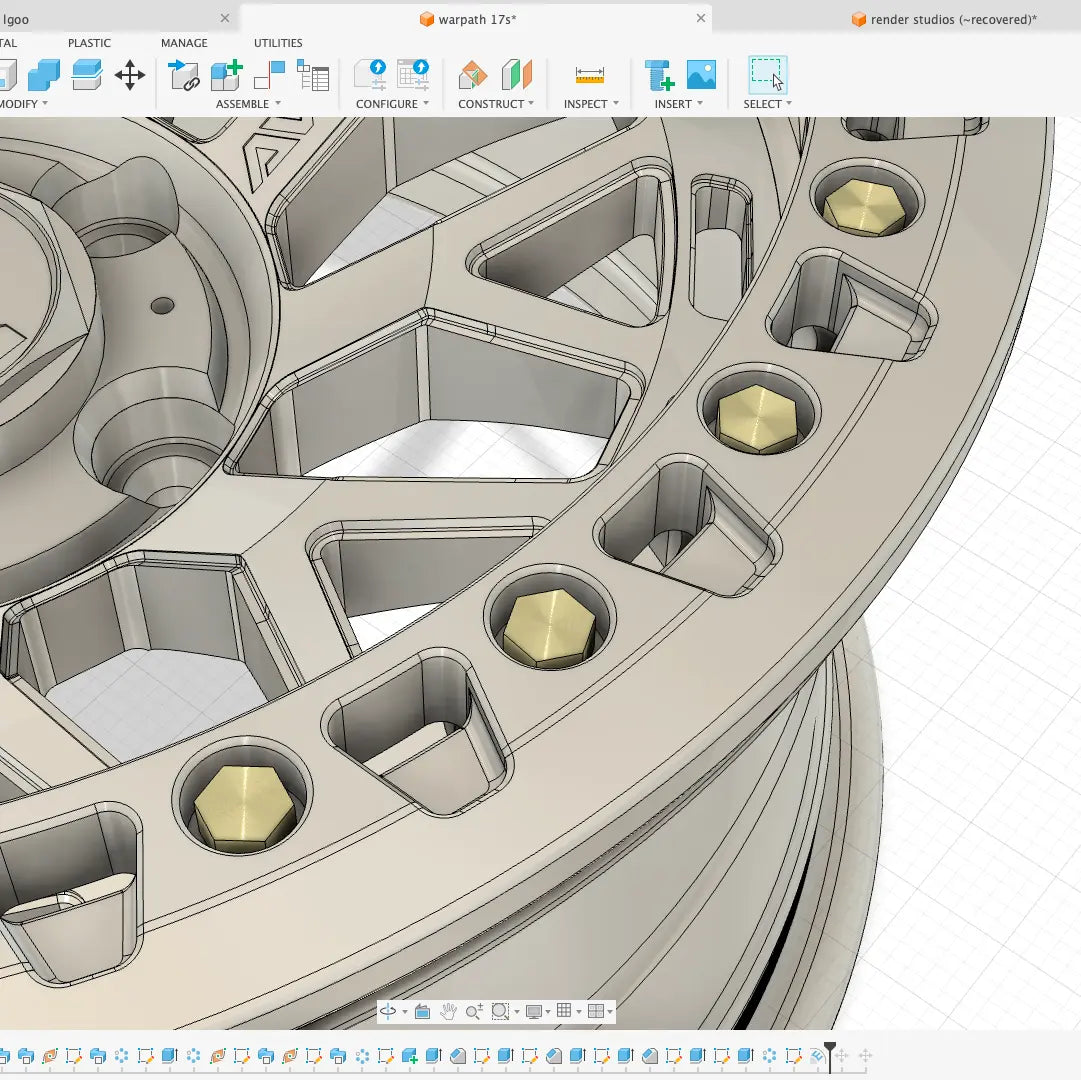Click the bolt insert icon in INSERT group
Screen dimensions: 1081x1080
pyautogui.click(x=658, y=75)
